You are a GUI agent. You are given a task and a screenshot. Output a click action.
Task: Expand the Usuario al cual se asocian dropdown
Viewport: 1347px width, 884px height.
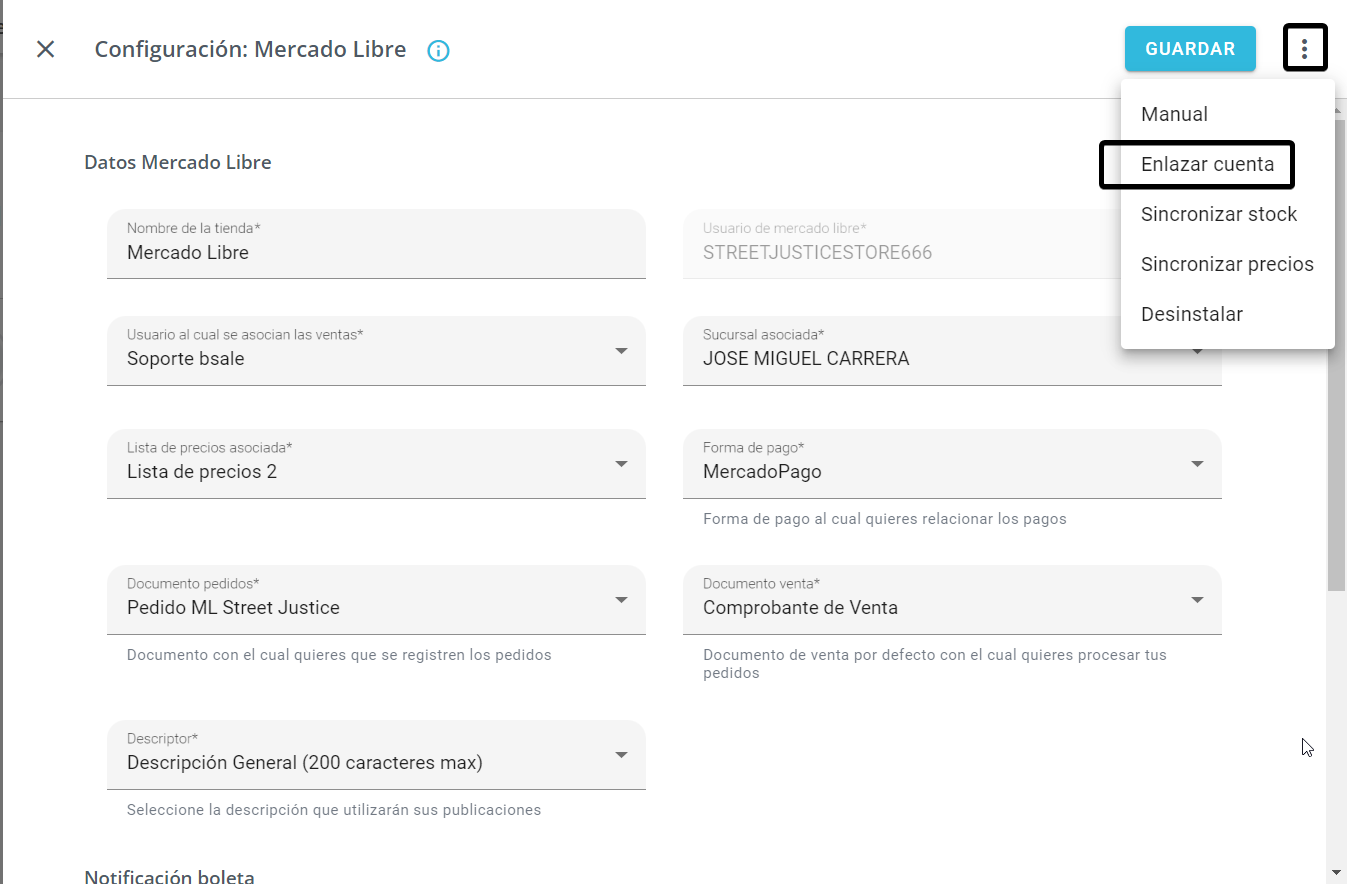621,351
